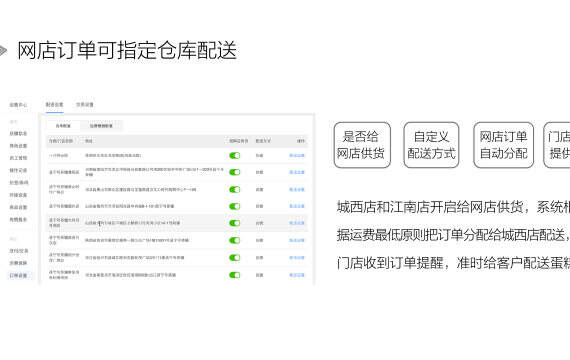Screen dimensions: 570x360
Task: Click the 是否给网店供货 box
Action: coord(362,145)
